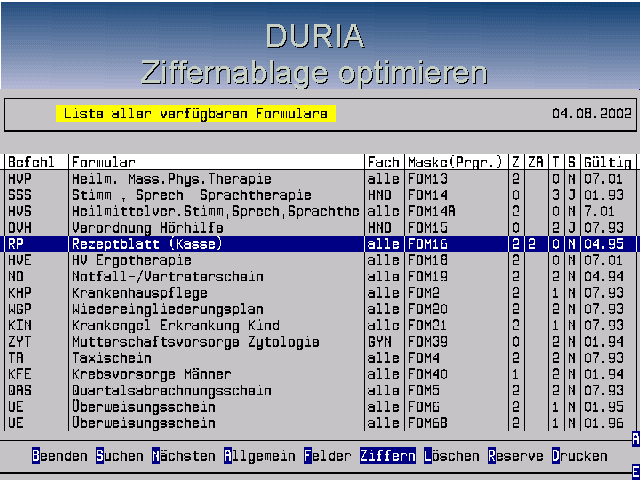640x480 pixels.
Task: Click the date 04.08.2002
Action: (x=592, y=113)
